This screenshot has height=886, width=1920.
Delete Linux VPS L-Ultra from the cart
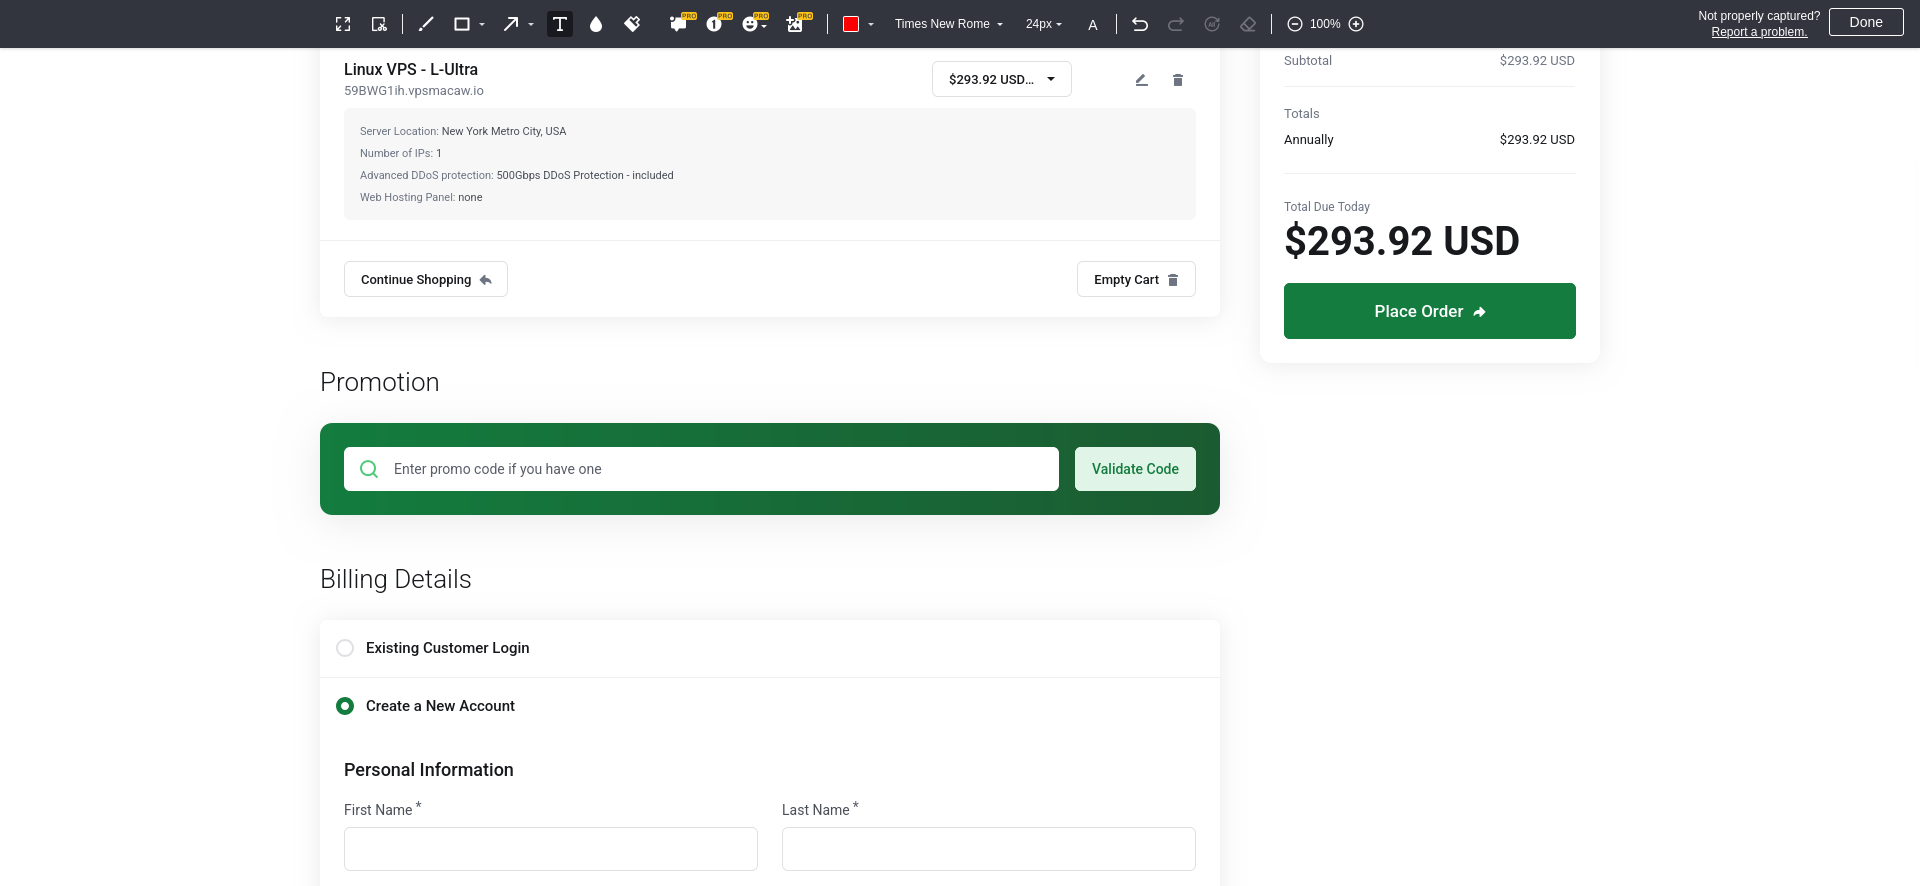point(1178,80)
